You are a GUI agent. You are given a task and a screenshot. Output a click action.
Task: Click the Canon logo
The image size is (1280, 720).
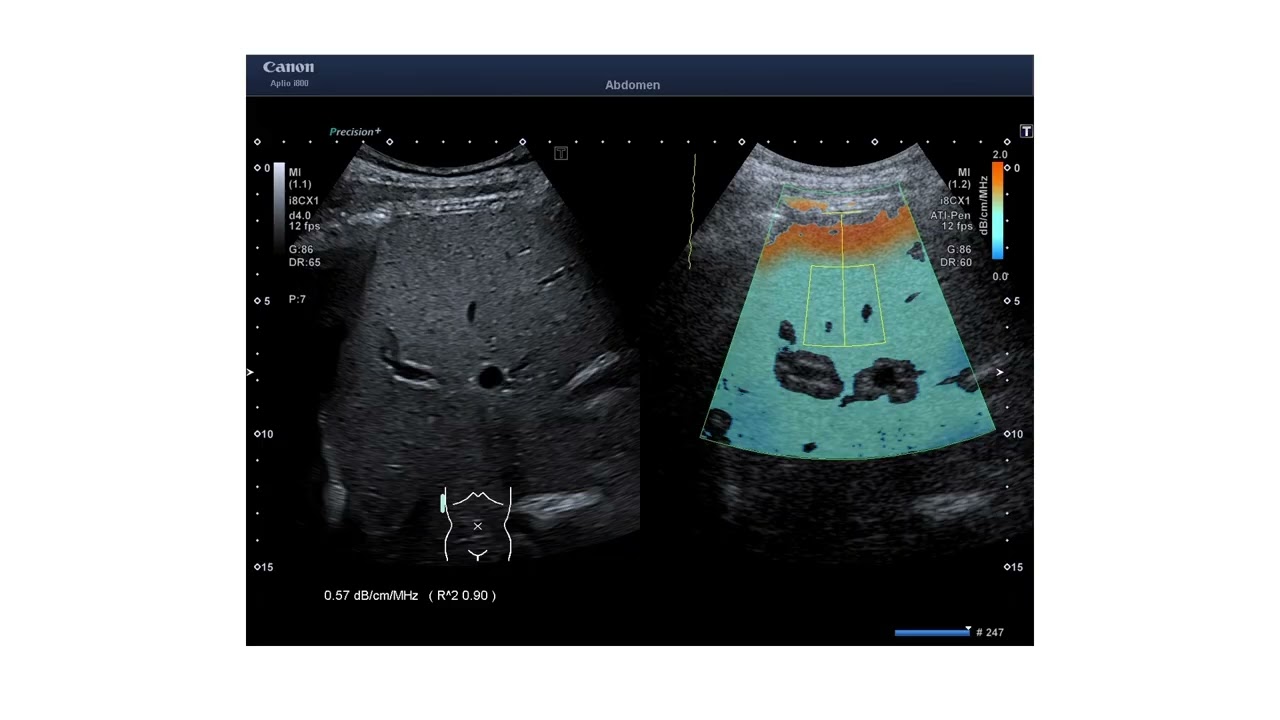tap(289, 67)
